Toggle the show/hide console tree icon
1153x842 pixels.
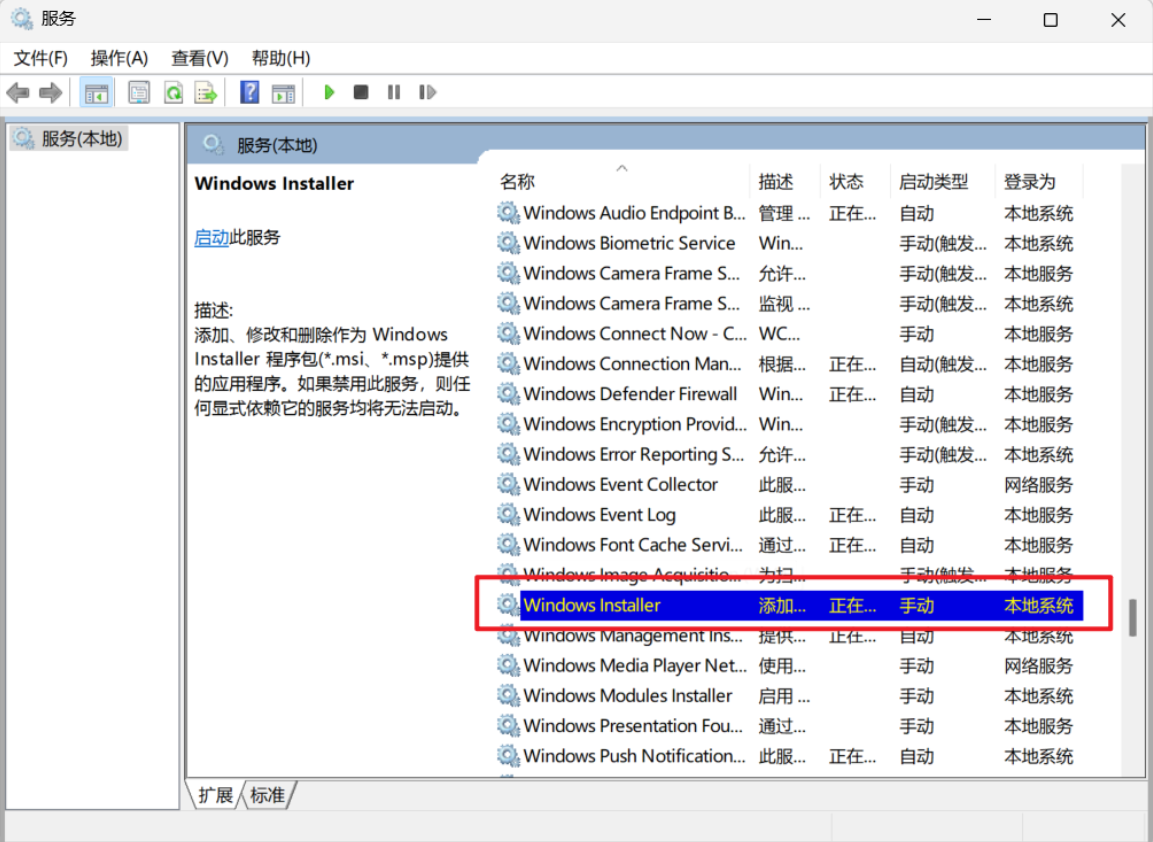point(96,93)
